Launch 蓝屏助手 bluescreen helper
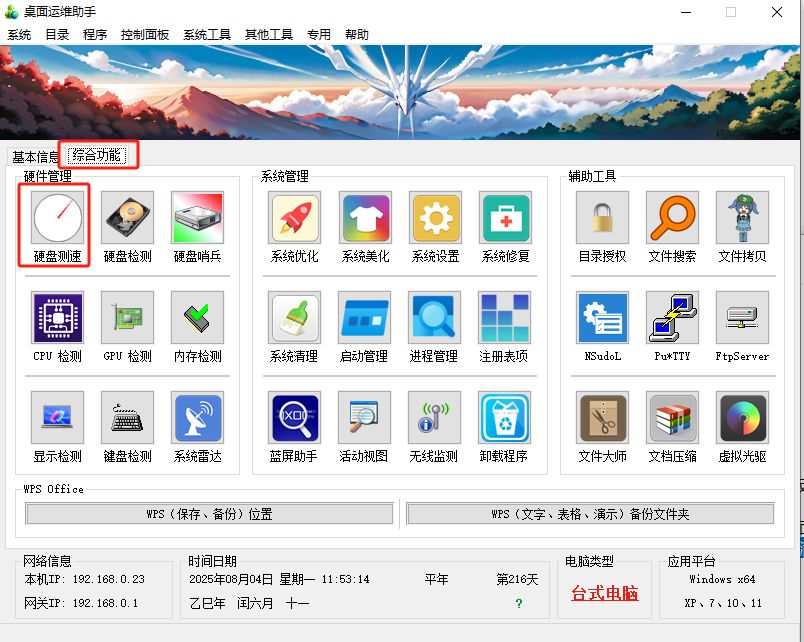804x642 pixels. [x=294, y=417]
